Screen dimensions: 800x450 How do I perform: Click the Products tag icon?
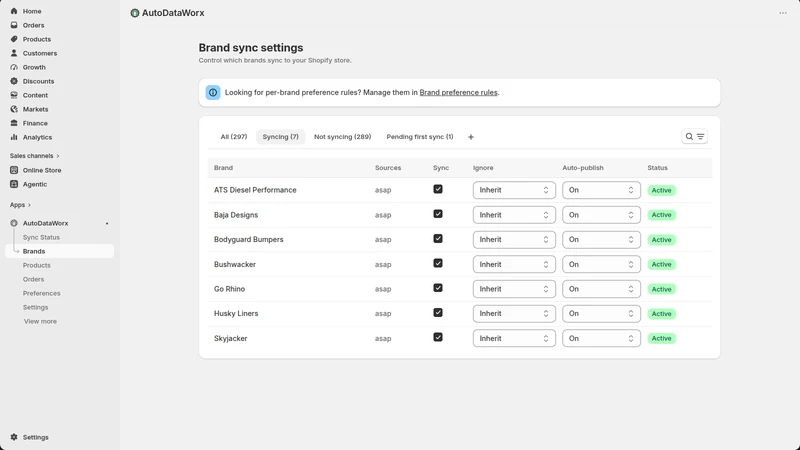pos(14,39)
